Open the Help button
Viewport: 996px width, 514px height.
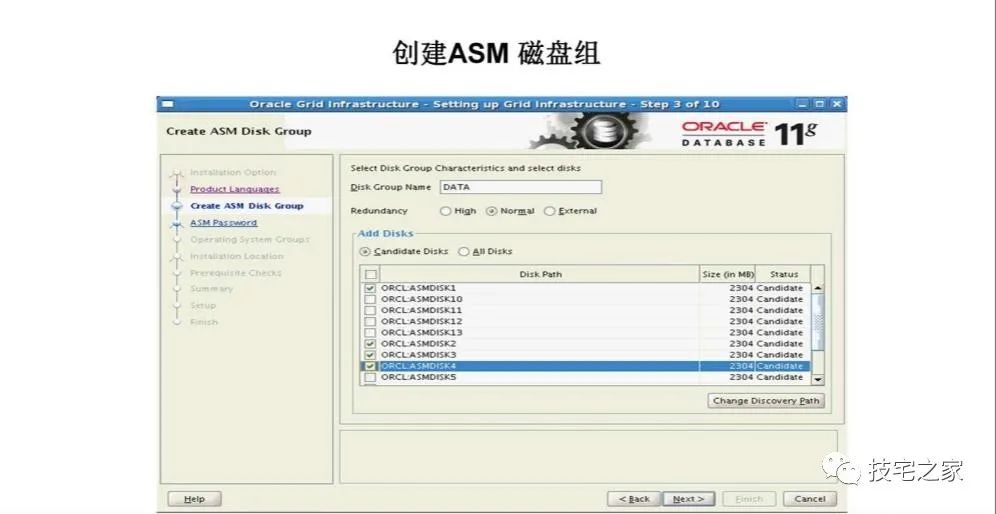coord(194,499)
